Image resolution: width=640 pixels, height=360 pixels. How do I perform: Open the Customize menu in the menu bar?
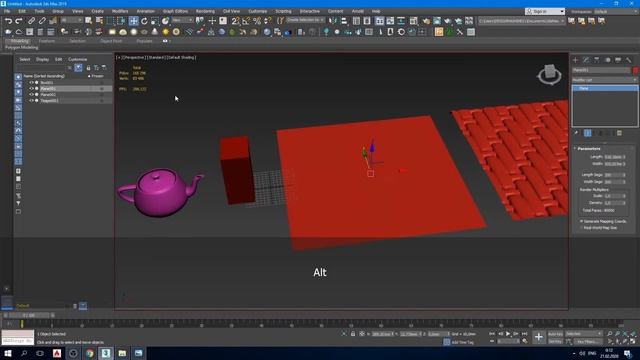tap(258, 11)
